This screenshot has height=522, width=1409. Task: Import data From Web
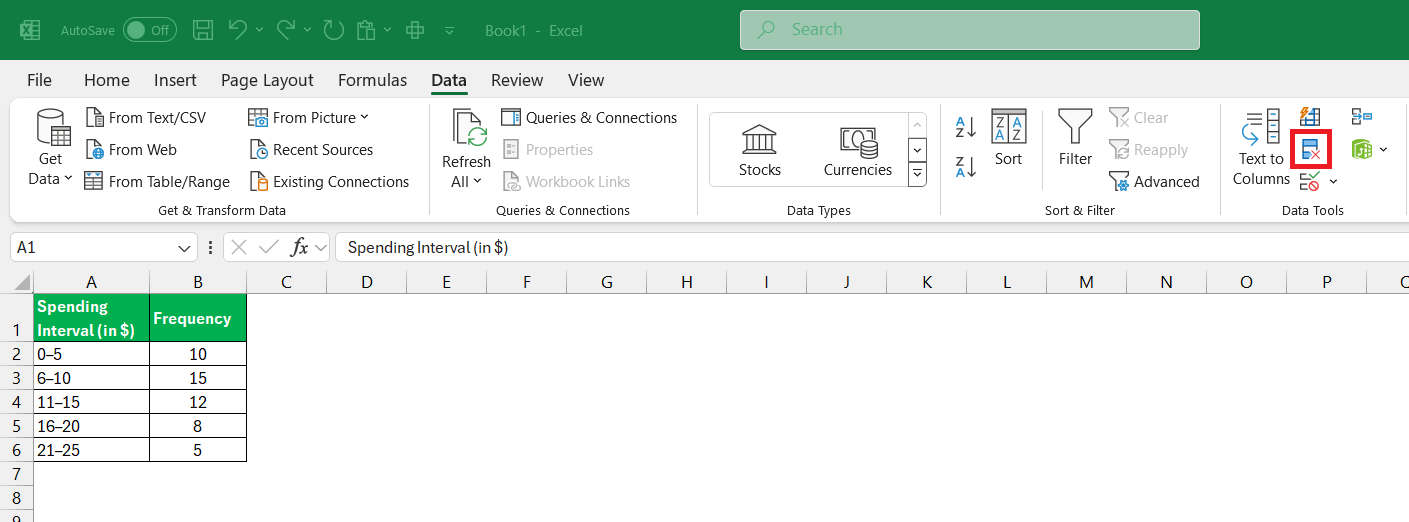[x=131, y=150]
